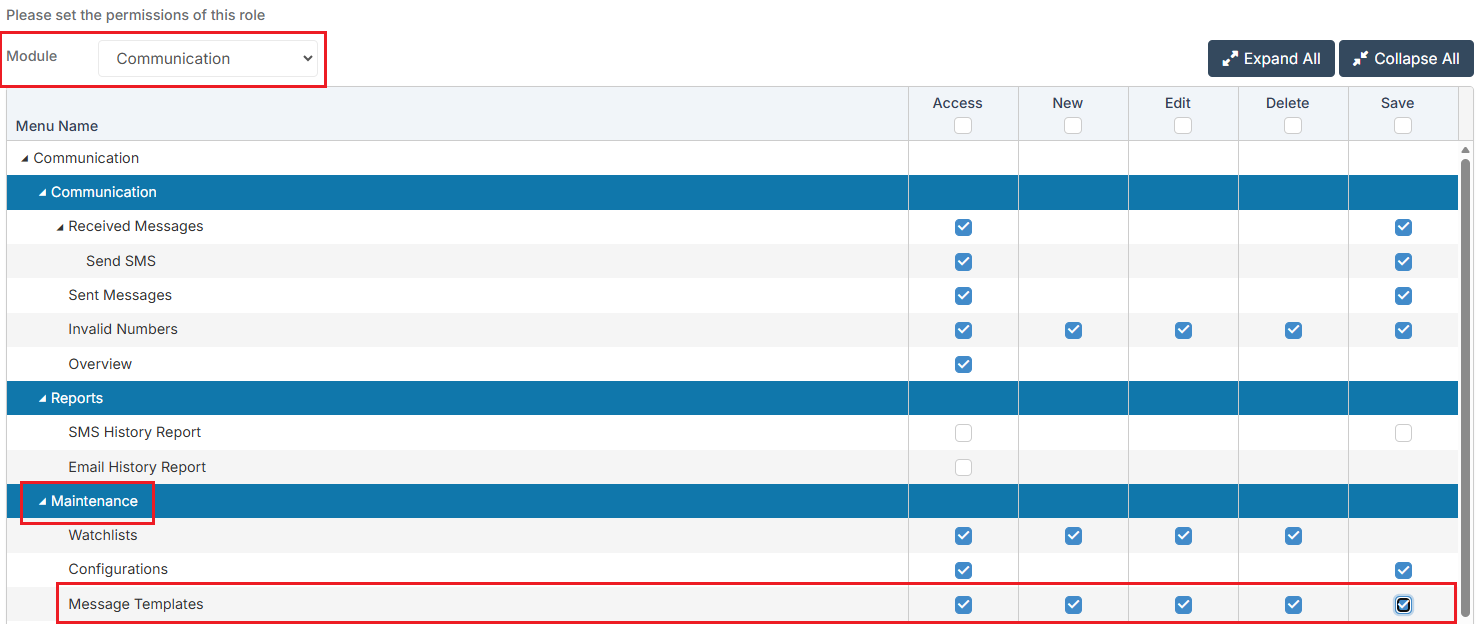1479x624 pixels.
Task: Click the Expand All arrows icon
Action: point(1230,59)
